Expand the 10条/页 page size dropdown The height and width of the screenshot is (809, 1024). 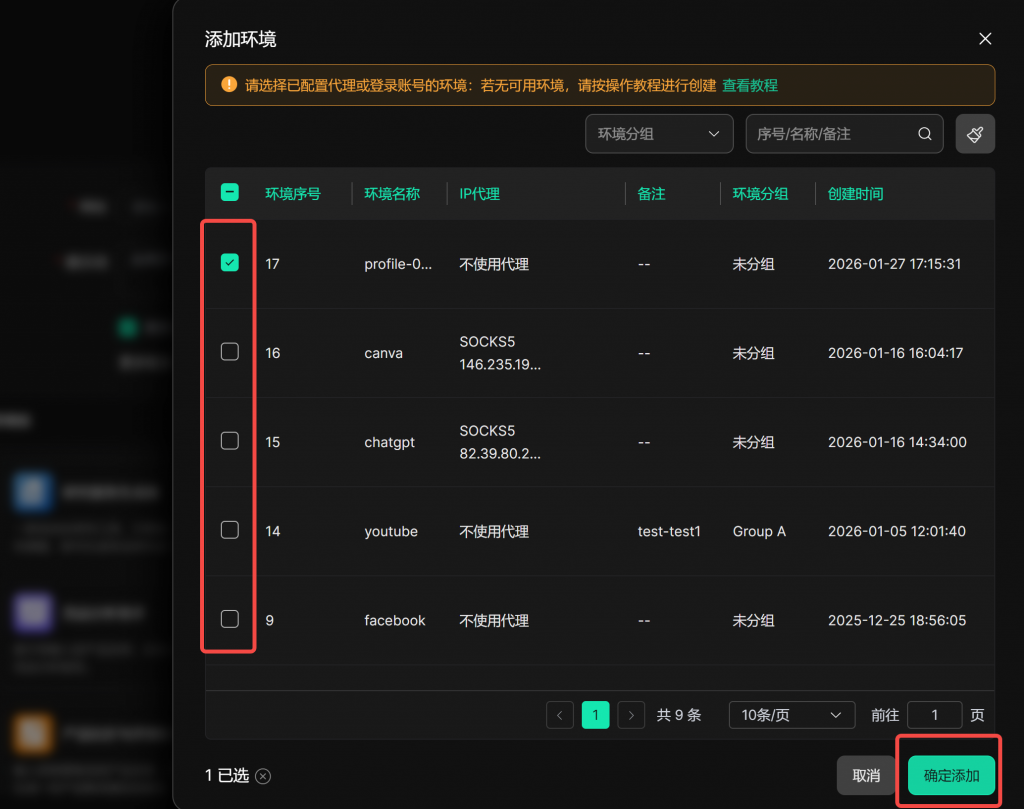[791, 715]
